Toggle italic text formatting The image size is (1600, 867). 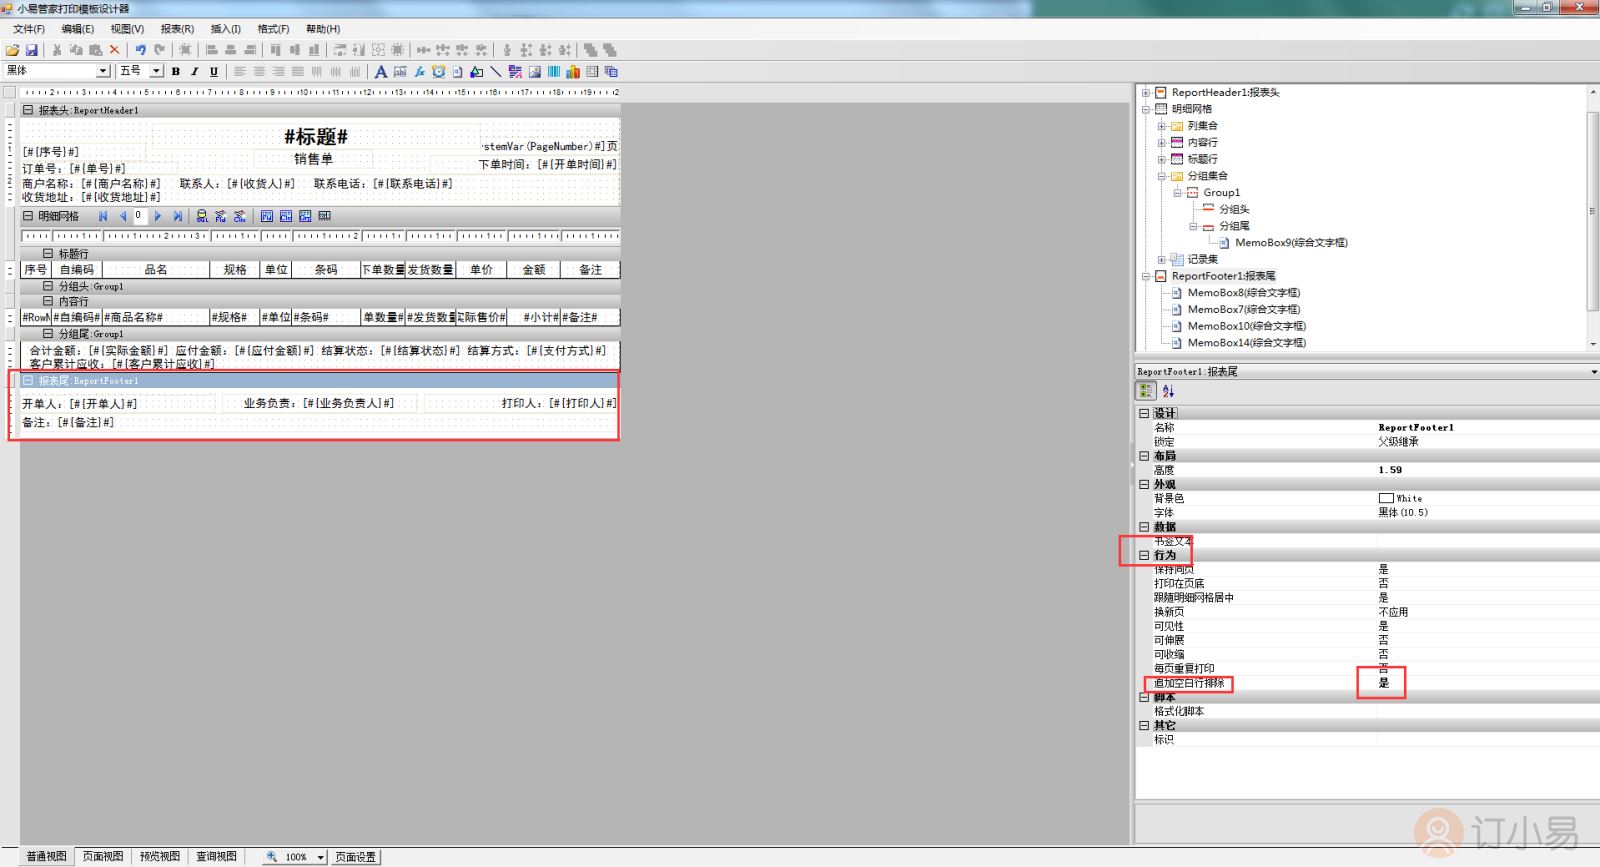coord(195,72)
